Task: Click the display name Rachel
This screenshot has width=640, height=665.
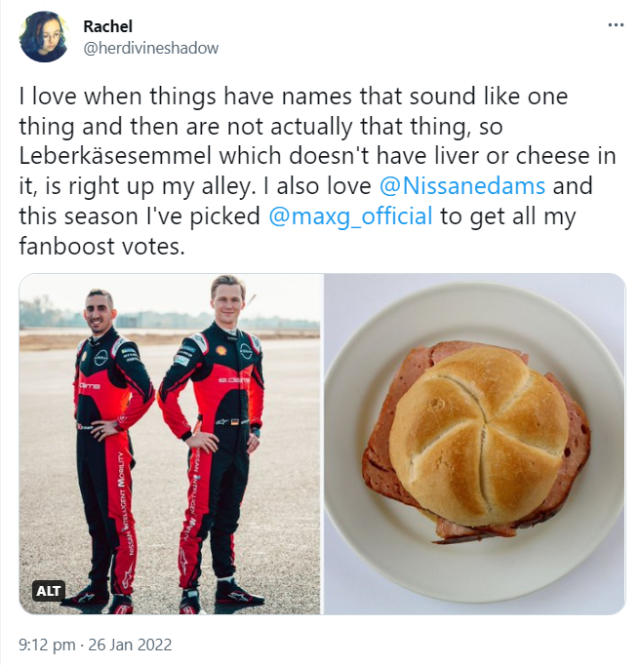Action: (108, 26)
